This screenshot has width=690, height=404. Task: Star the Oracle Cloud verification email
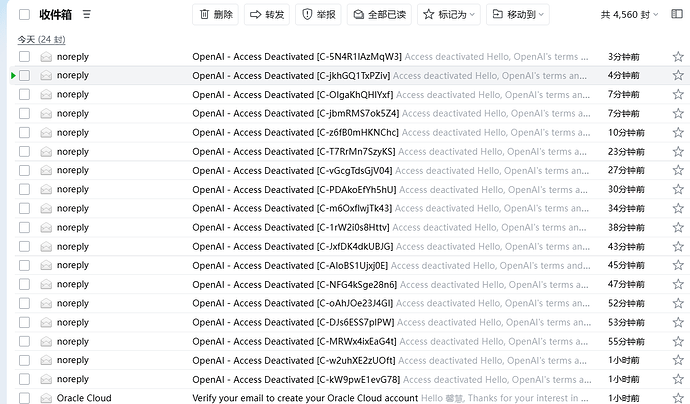pyautogui.click(x=678, y=398)
